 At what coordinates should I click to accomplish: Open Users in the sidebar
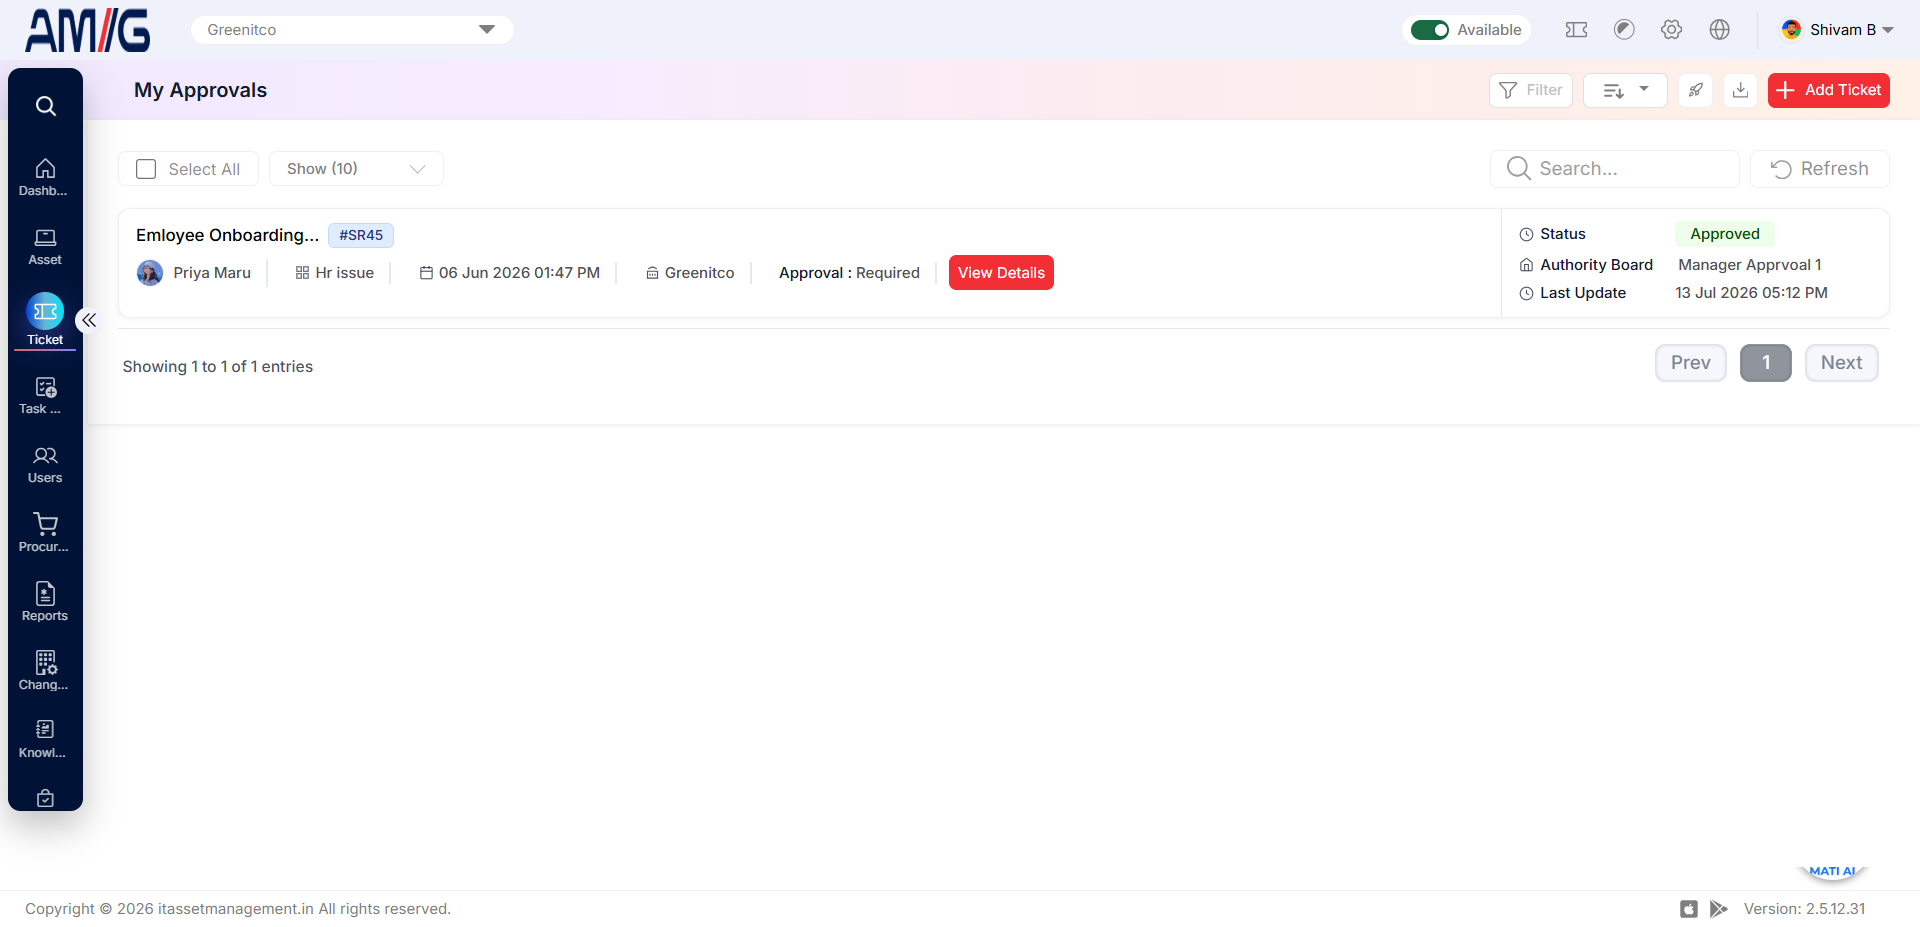pos(45,465)
